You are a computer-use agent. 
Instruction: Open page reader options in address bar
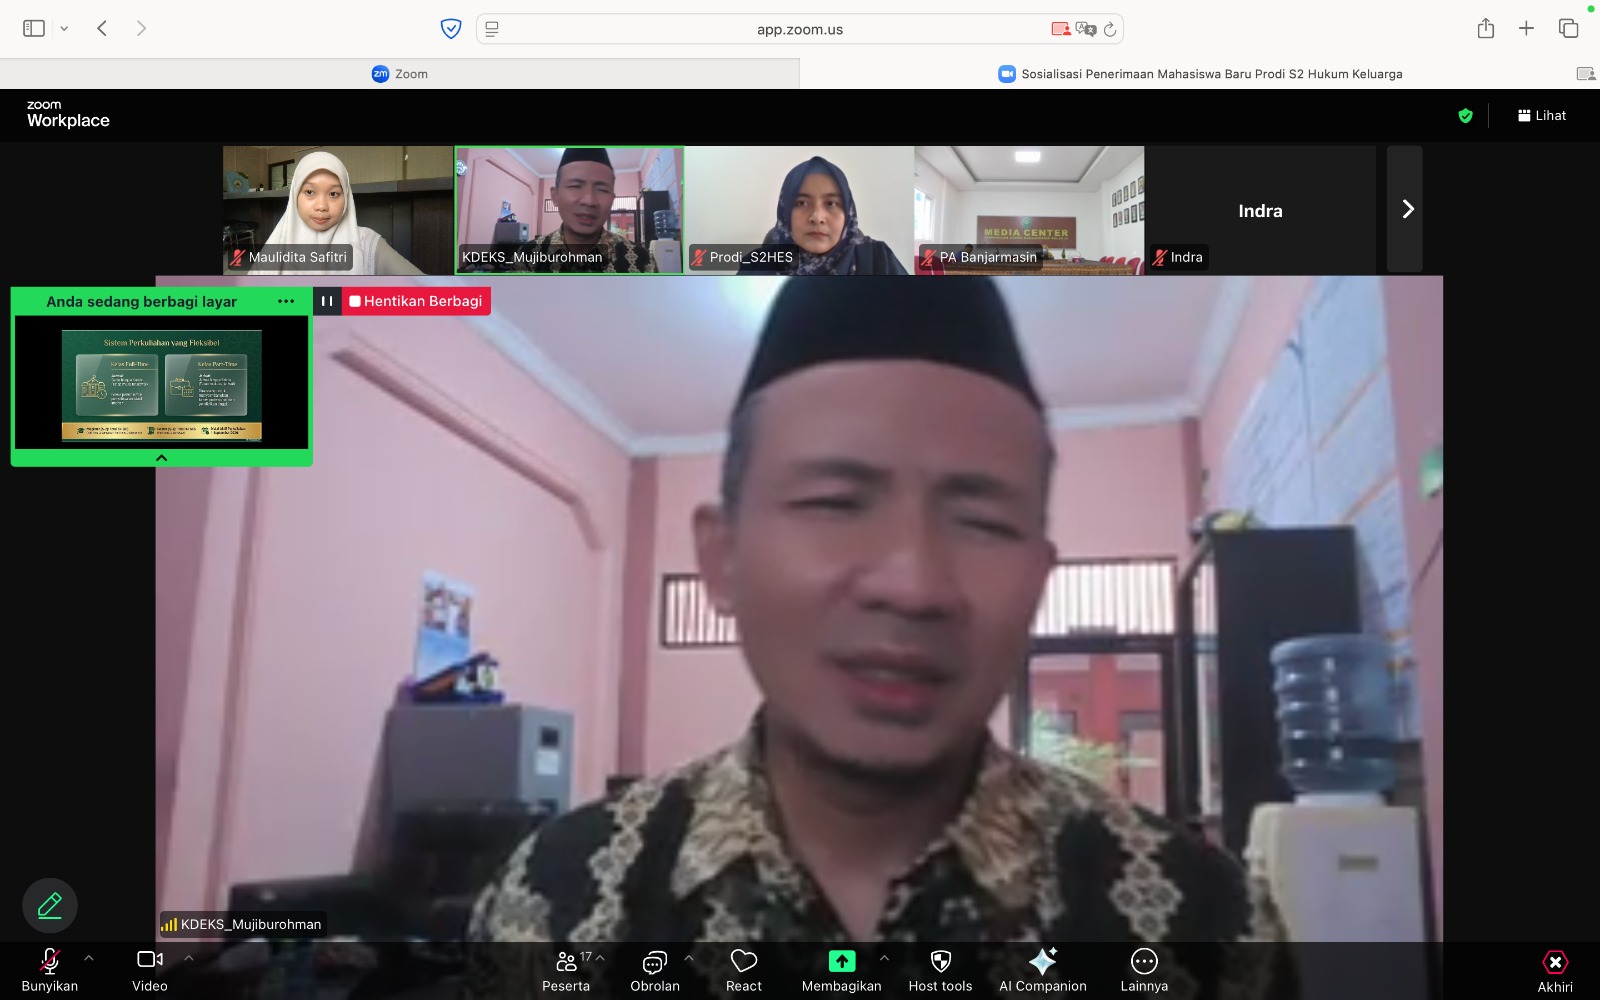492,29
